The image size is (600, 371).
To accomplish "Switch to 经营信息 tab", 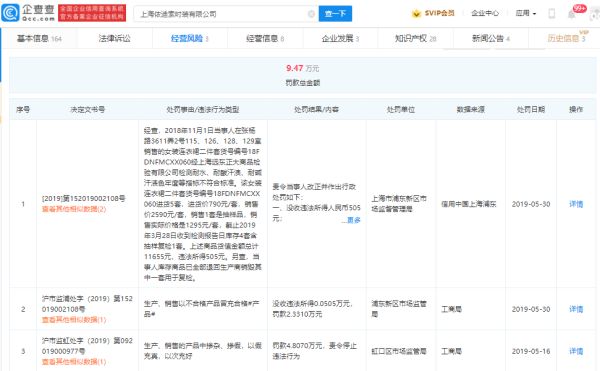I will click(265, 38).
